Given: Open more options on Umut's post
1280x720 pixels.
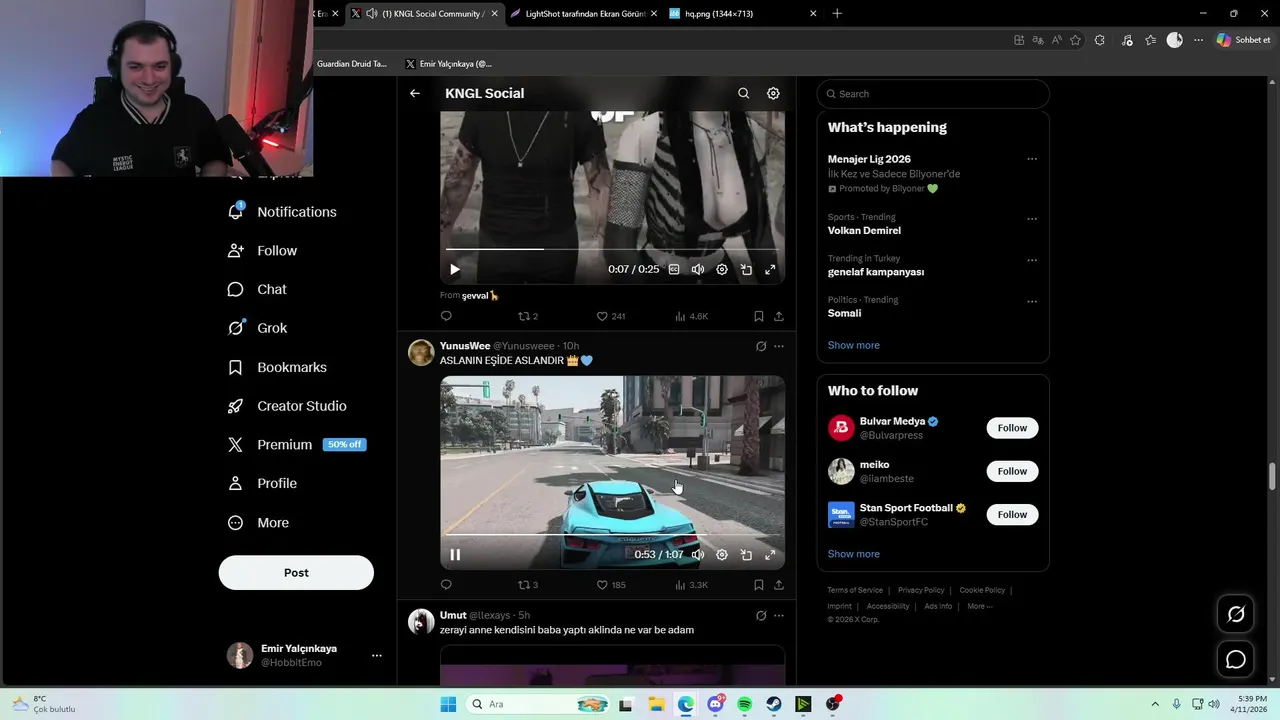Looking at the screenshot, I should point(779,615).
